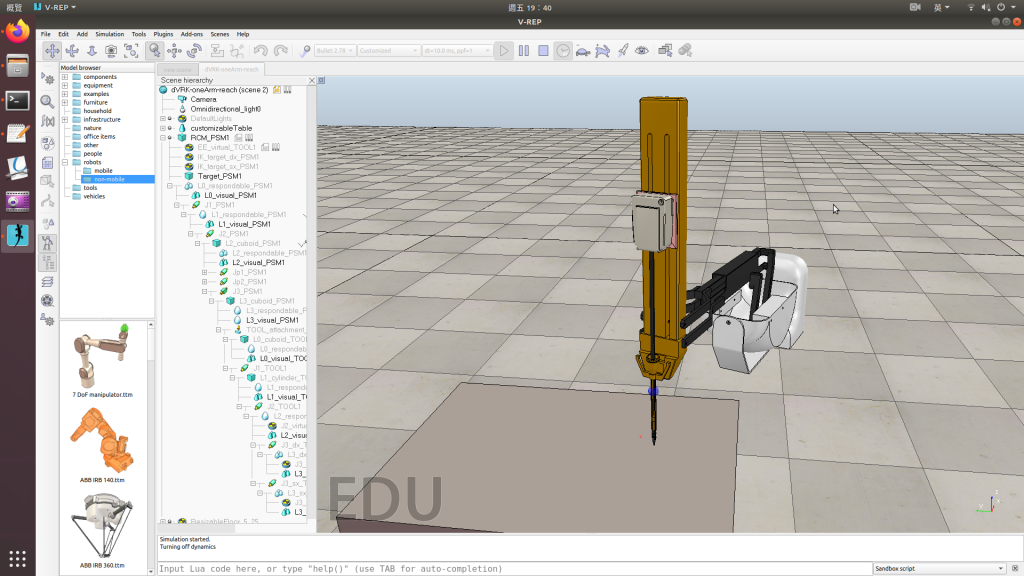Image resolution: width=1024 pixels, height=576 pixels.
Task: Open the Plugins menu
Action: 163,34
